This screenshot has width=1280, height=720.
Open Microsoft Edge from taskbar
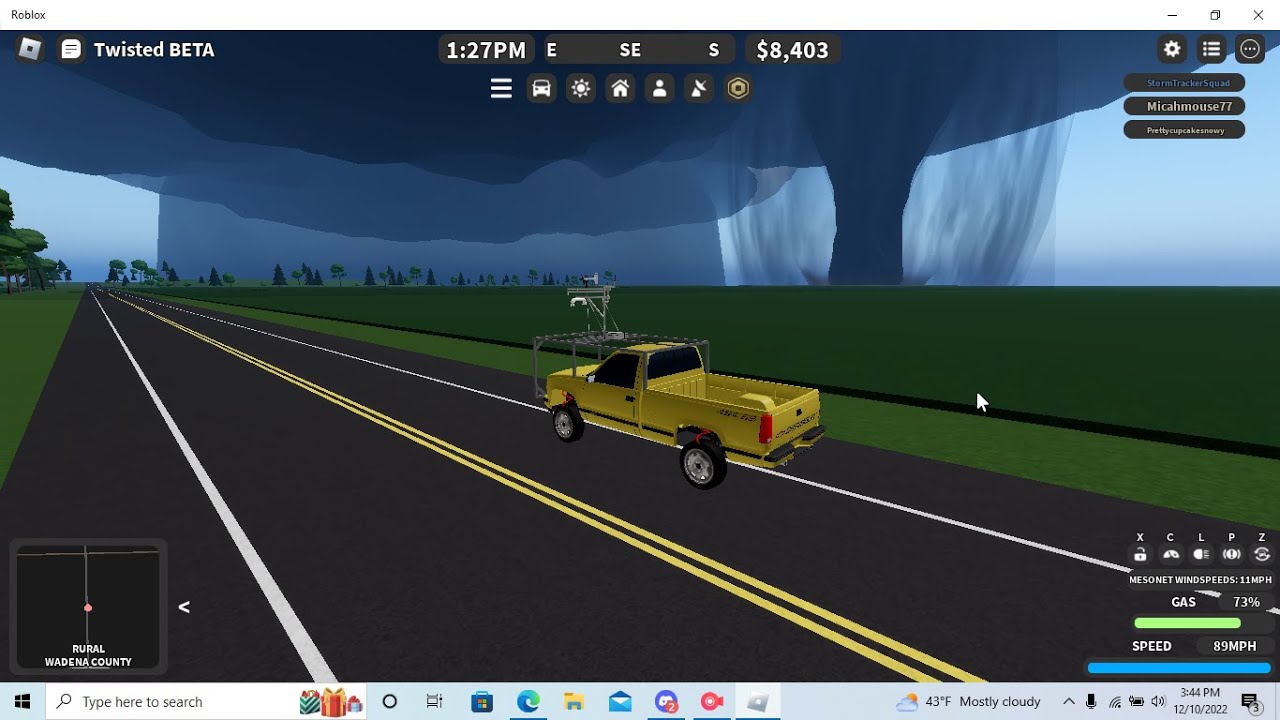tap(528, 702)
